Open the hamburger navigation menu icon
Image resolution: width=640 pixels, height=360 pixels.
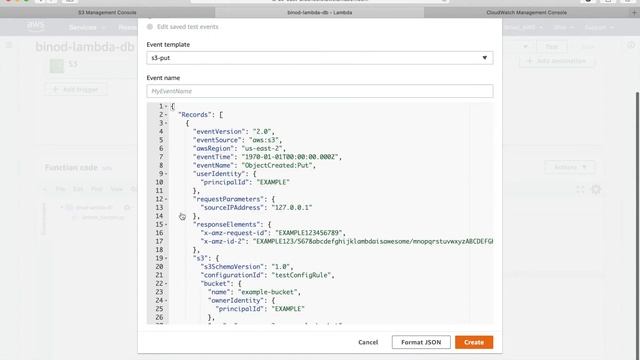pyautogui.click(x=9, y=45)
